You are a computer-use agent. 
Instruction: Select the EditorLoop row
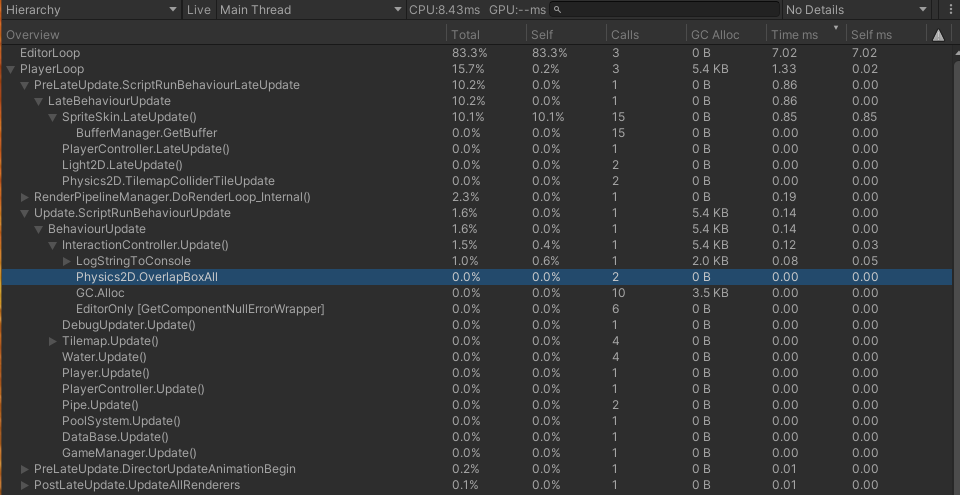coord(476,53)
